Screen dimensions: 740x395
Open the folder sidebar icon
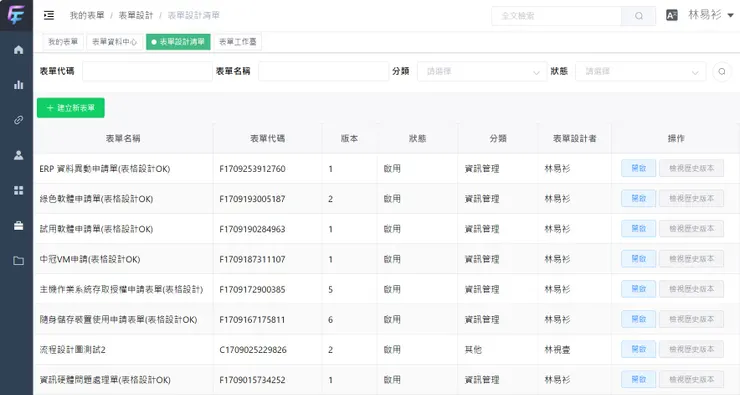[18, 261]
